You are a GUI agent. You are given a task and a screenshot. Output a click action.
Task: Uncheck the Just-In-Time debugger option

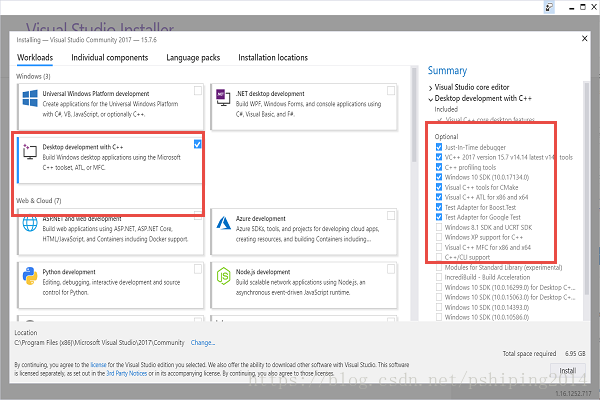click(x=439, y=147)
